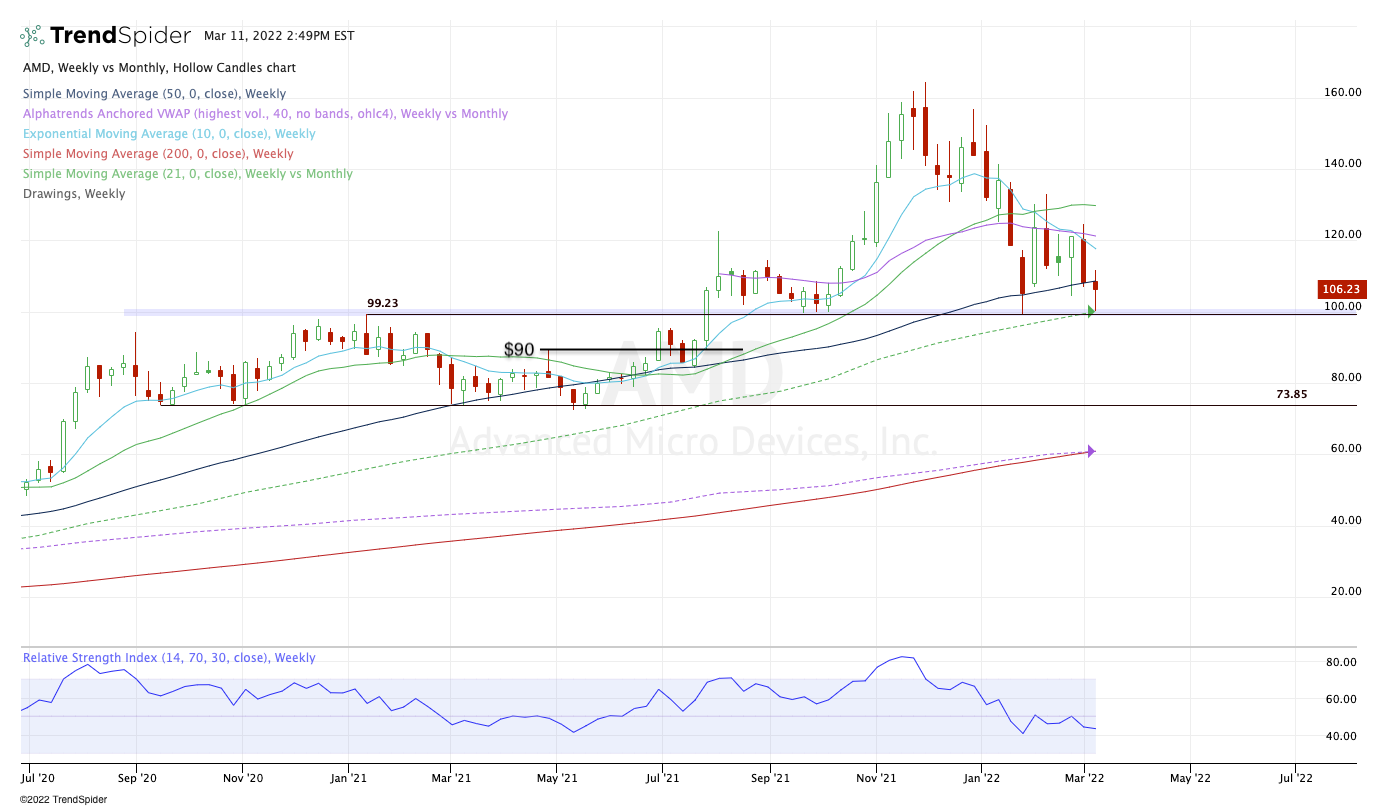This screenshot has width=1387, height=809.
Task: Select the Alphatrends Anchored VWAP legend entry
Action: pos(265,114)
